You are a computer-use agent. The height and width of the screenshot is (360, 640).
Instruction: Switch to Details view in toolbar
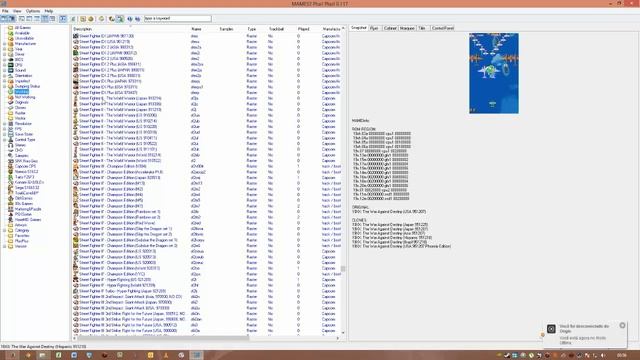45,19
